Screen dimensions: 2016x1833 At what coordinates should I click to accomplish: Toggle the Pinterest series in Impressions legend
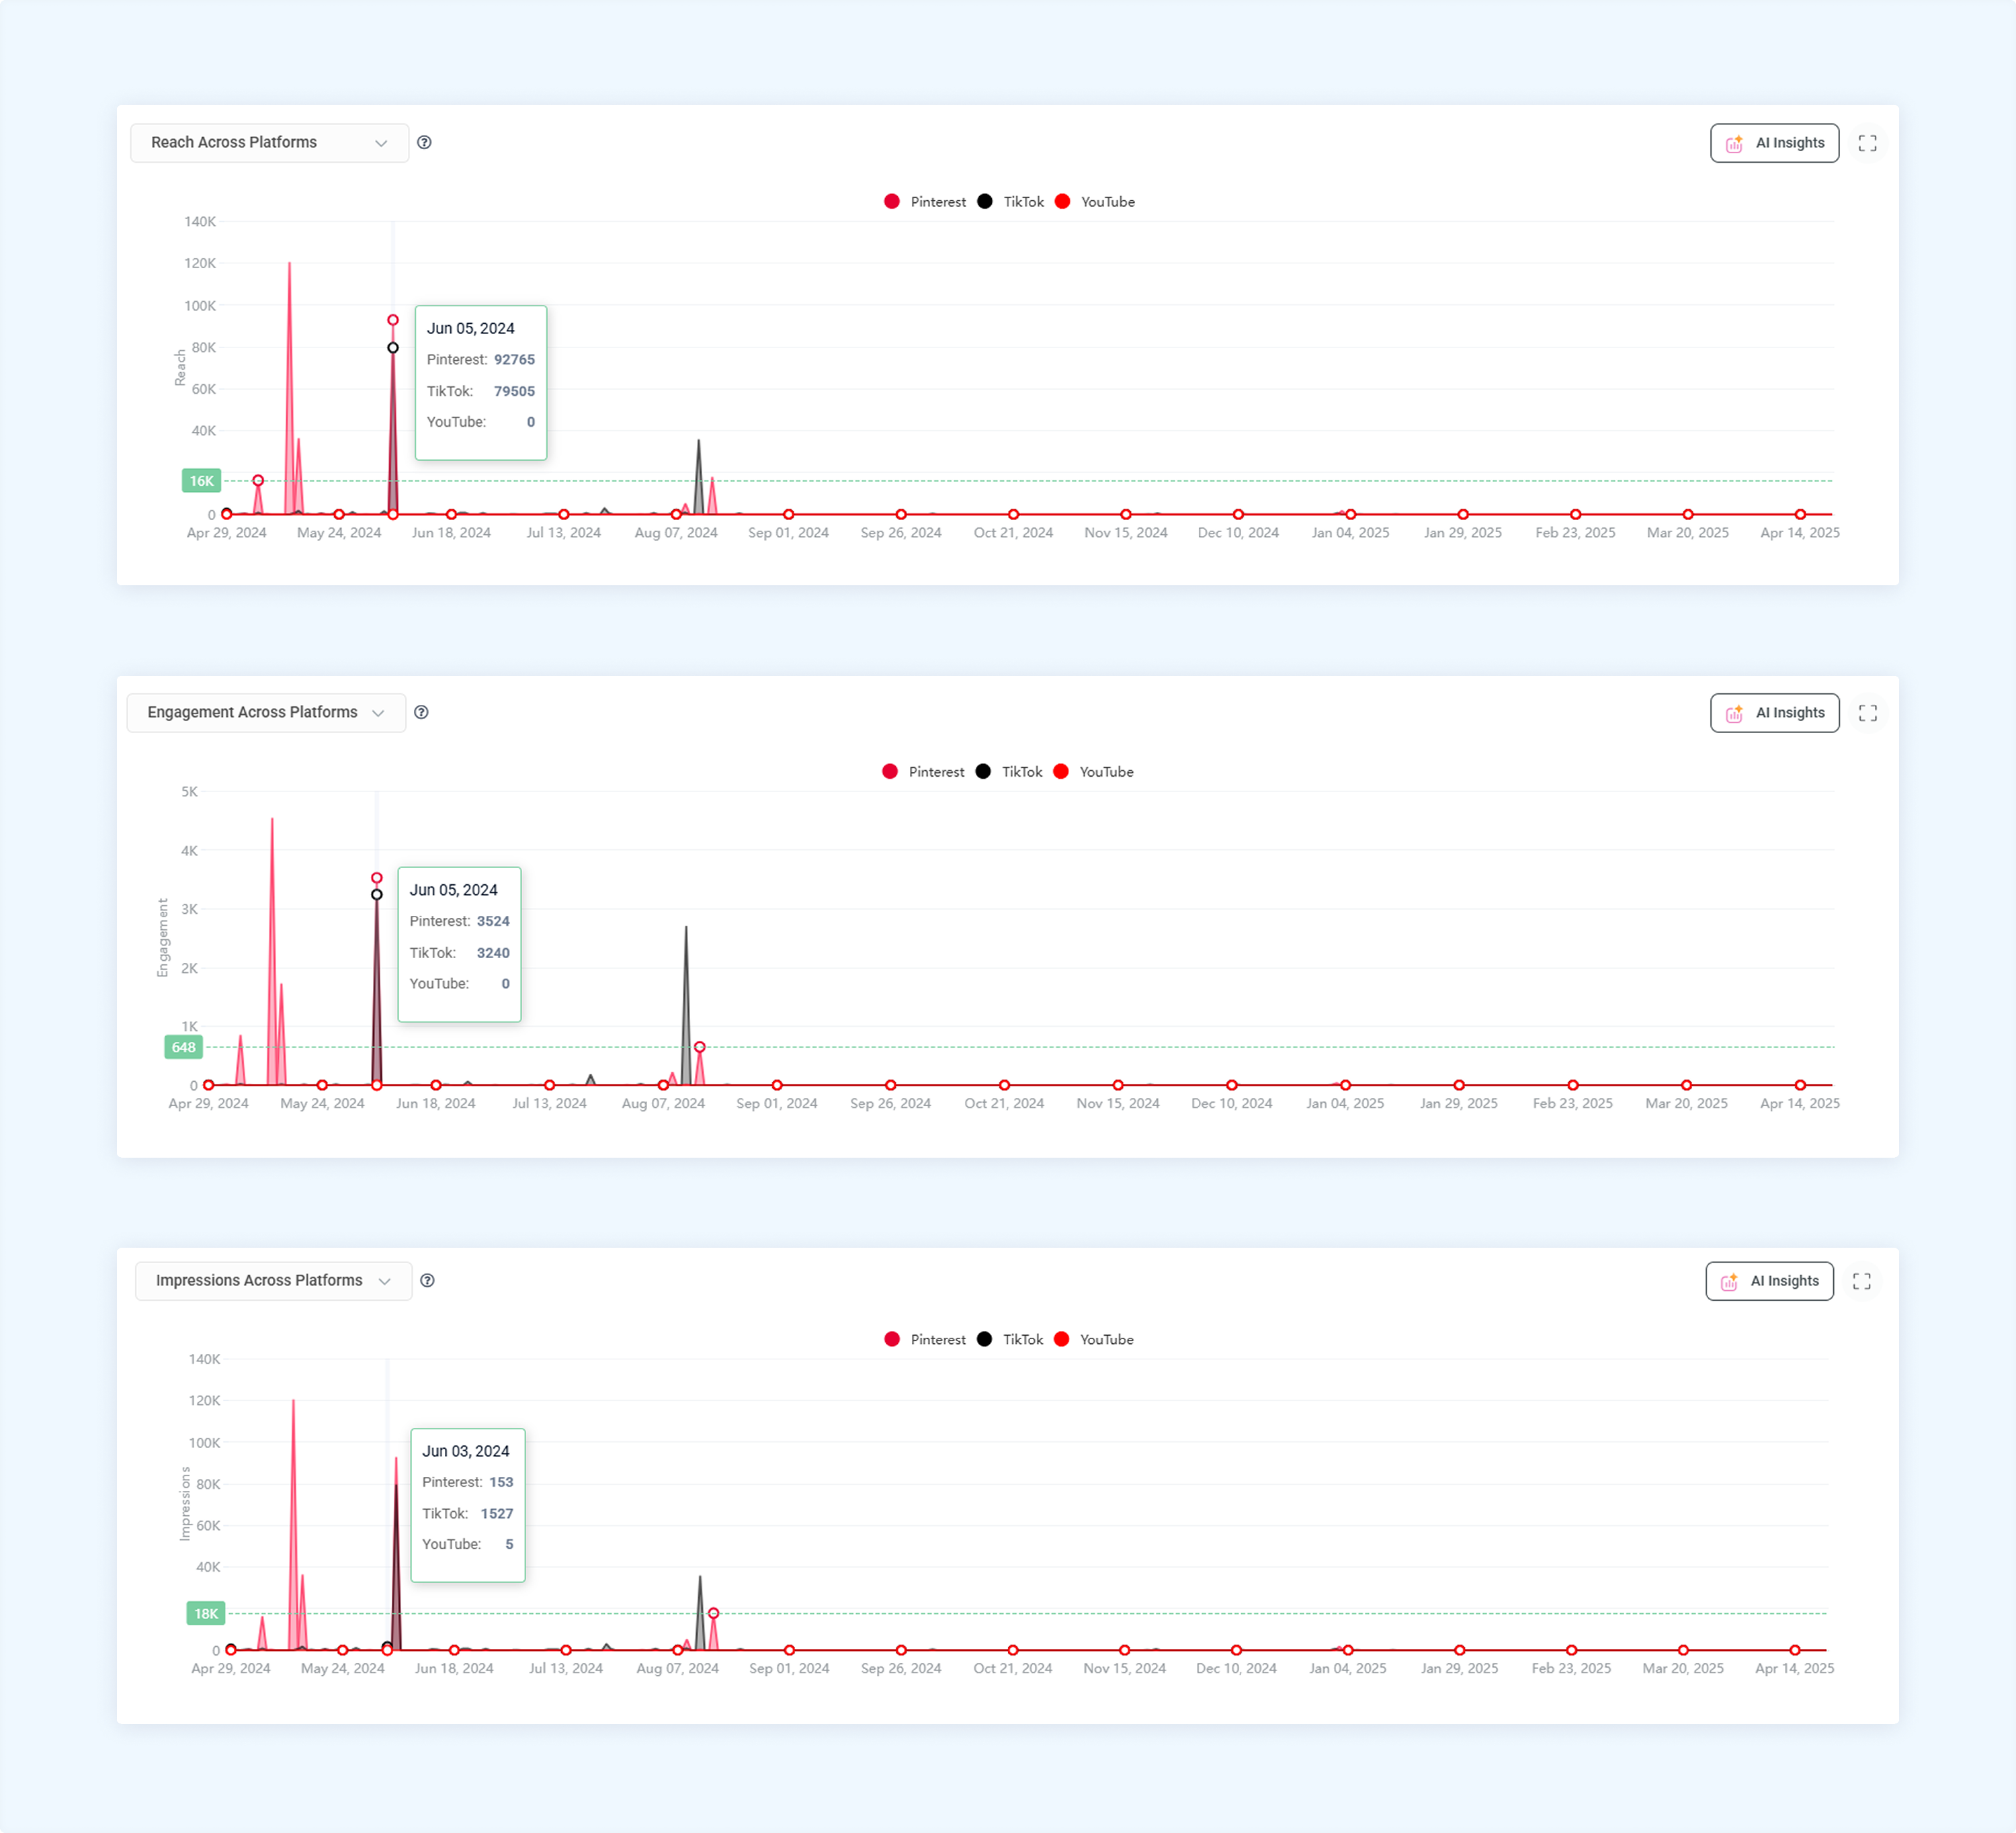point(925,1340)
